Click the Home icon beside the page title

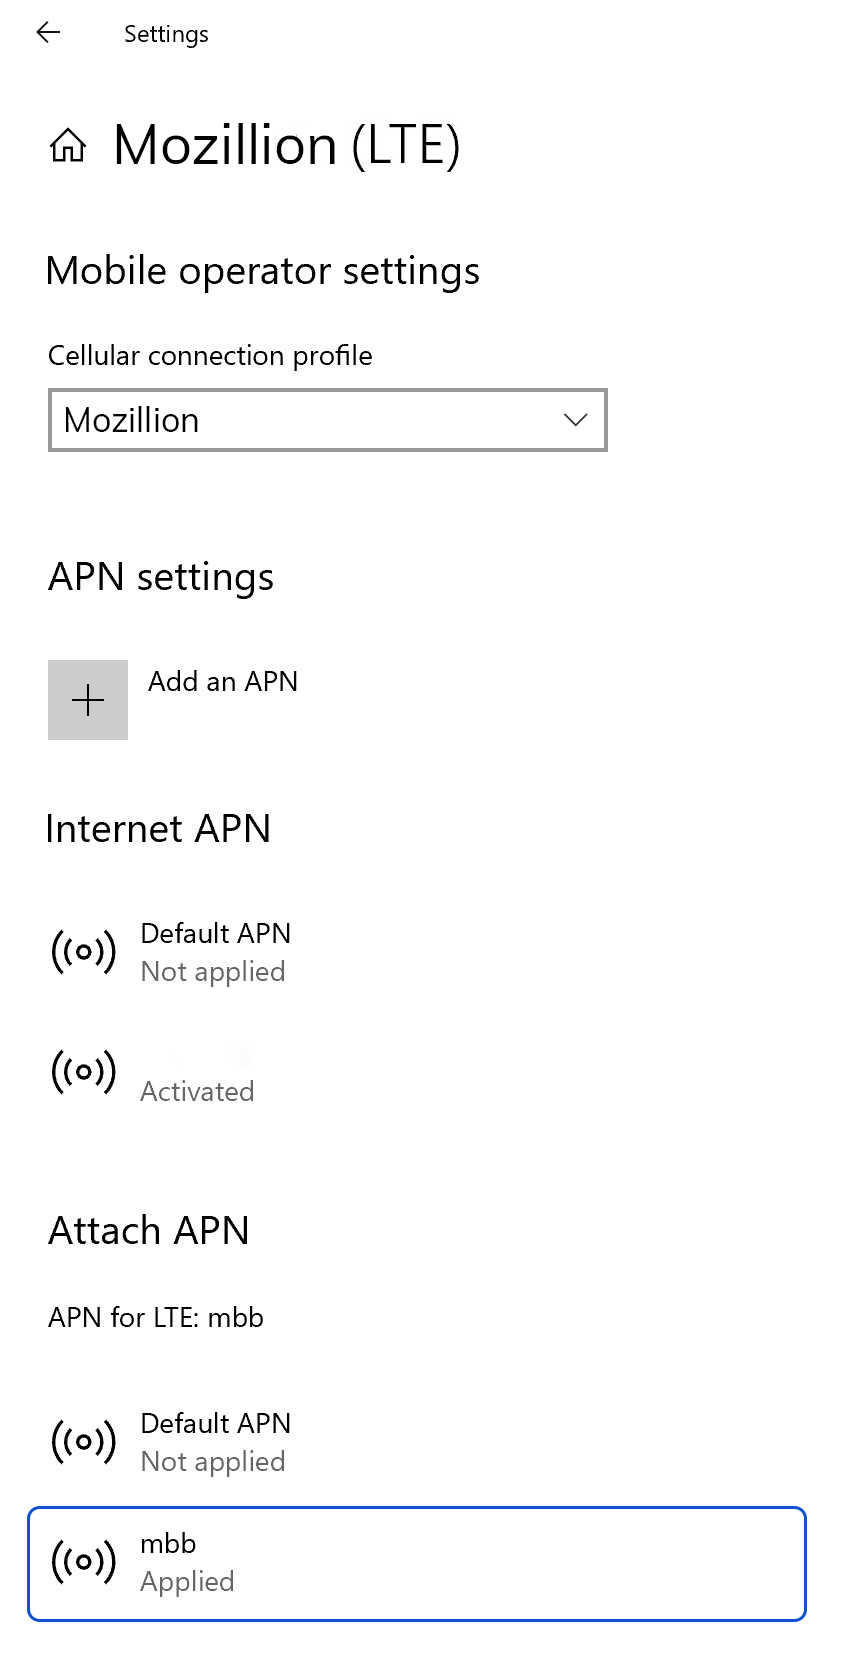point(68,146)
